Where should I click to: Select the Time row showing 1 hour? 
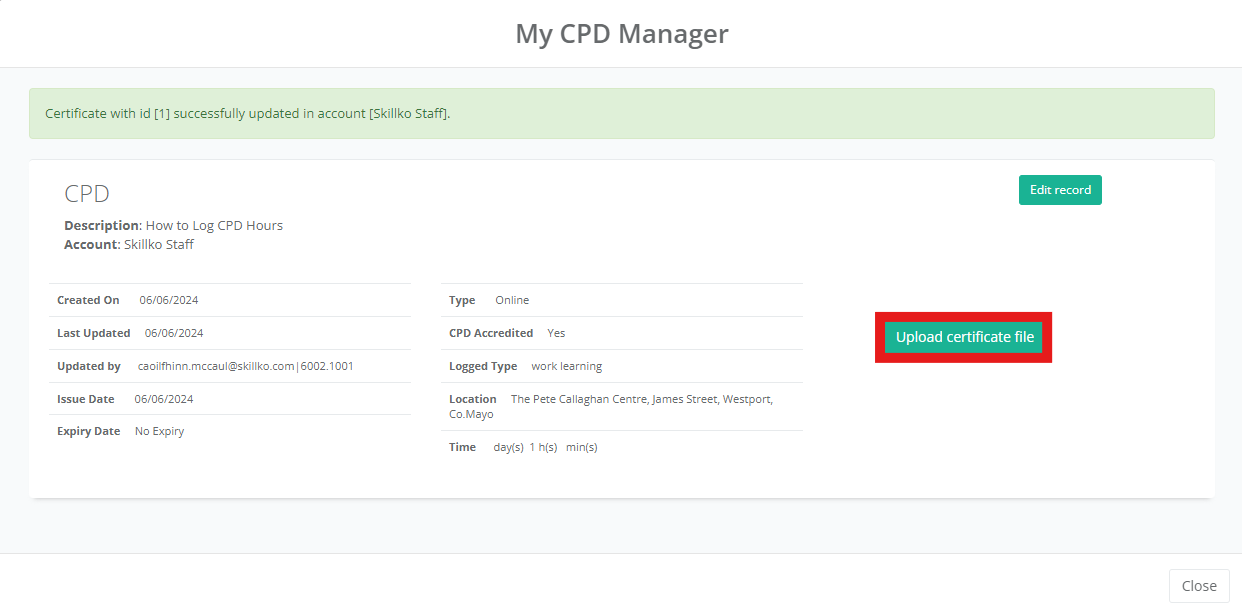coord(543,447)
